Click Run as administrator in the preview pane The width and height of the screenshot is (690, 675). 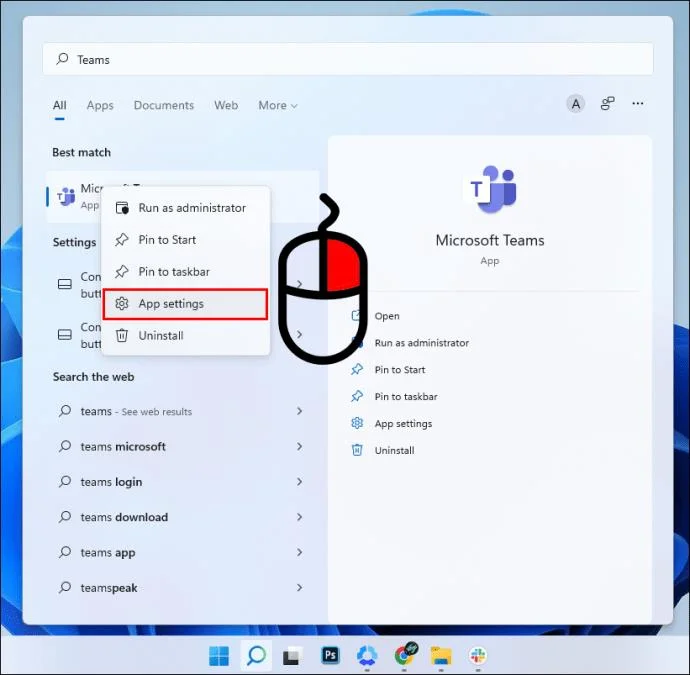click(422, 343)
